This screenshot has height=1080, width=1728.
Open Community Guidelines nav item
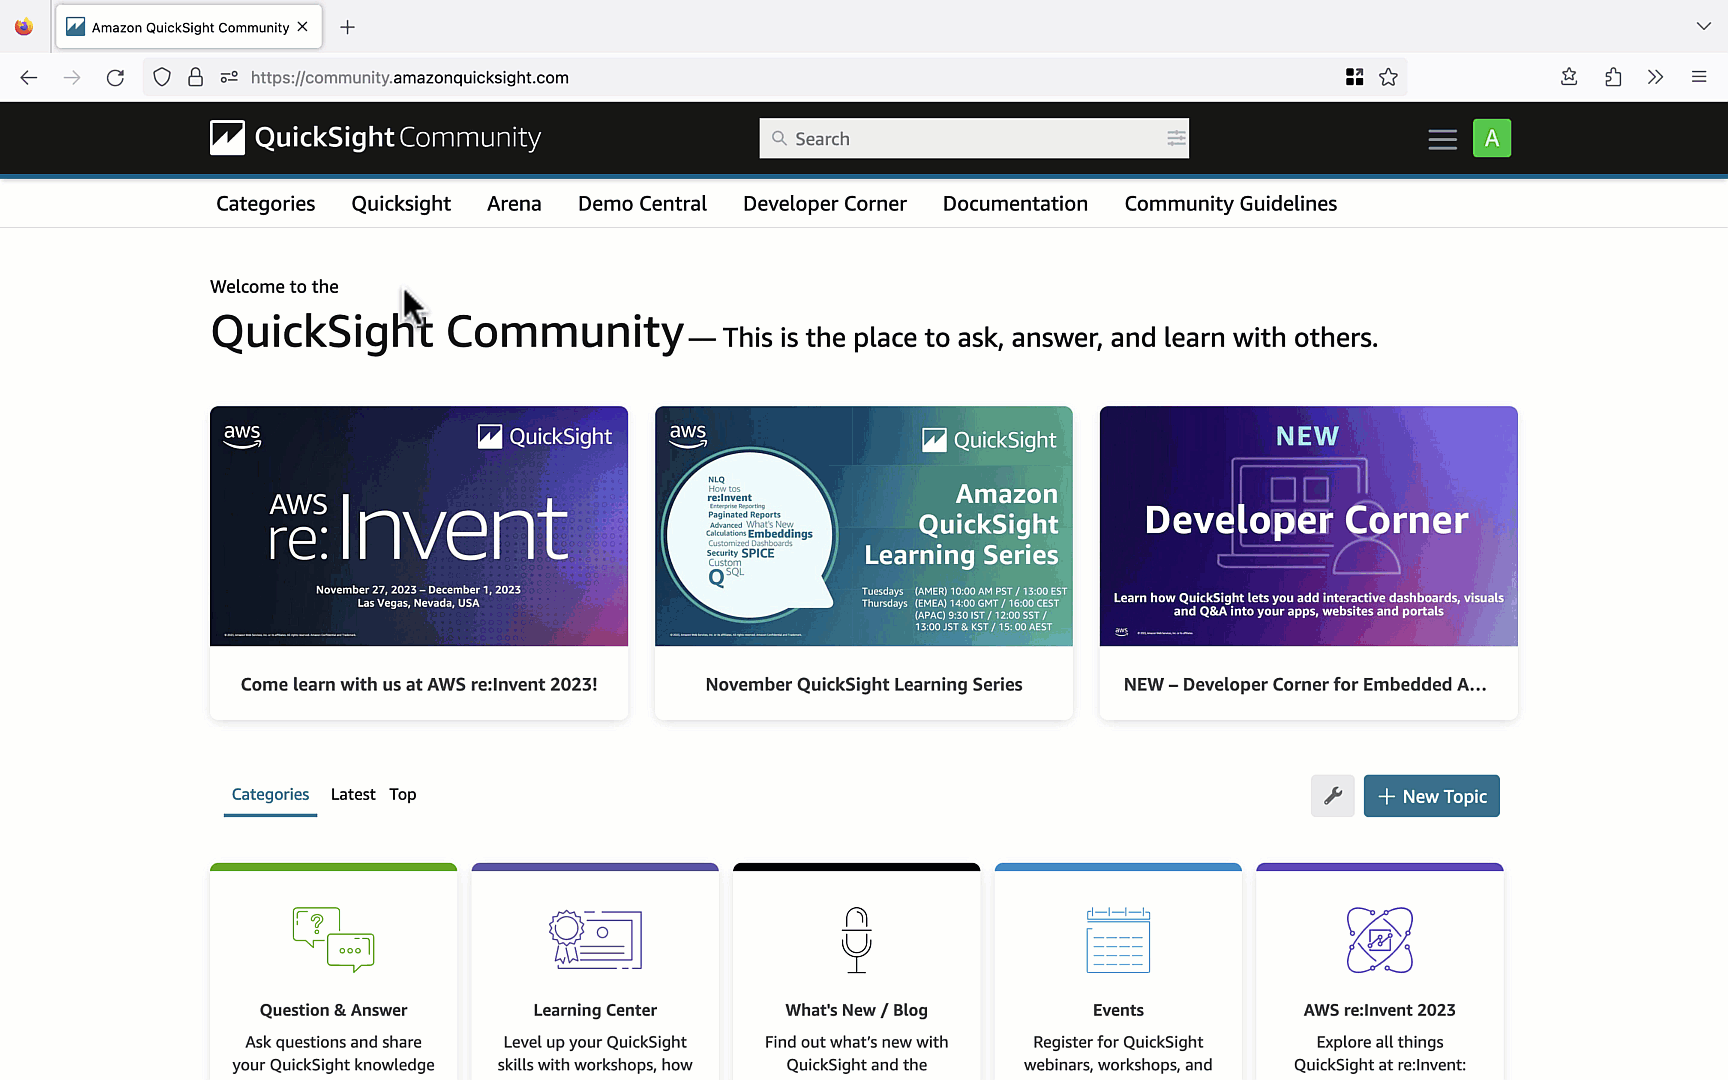coord(1231,203)
